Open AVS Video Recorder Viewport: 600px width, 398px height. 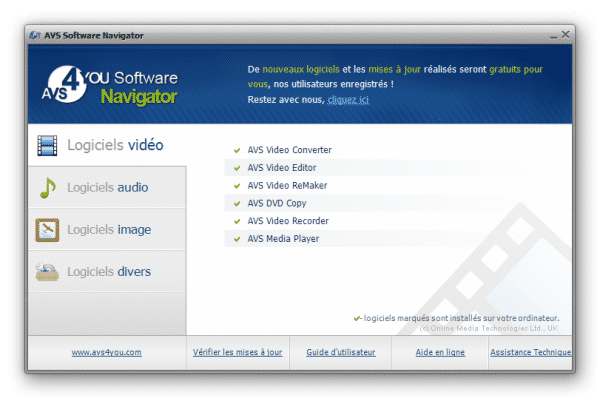click(288, 221)
